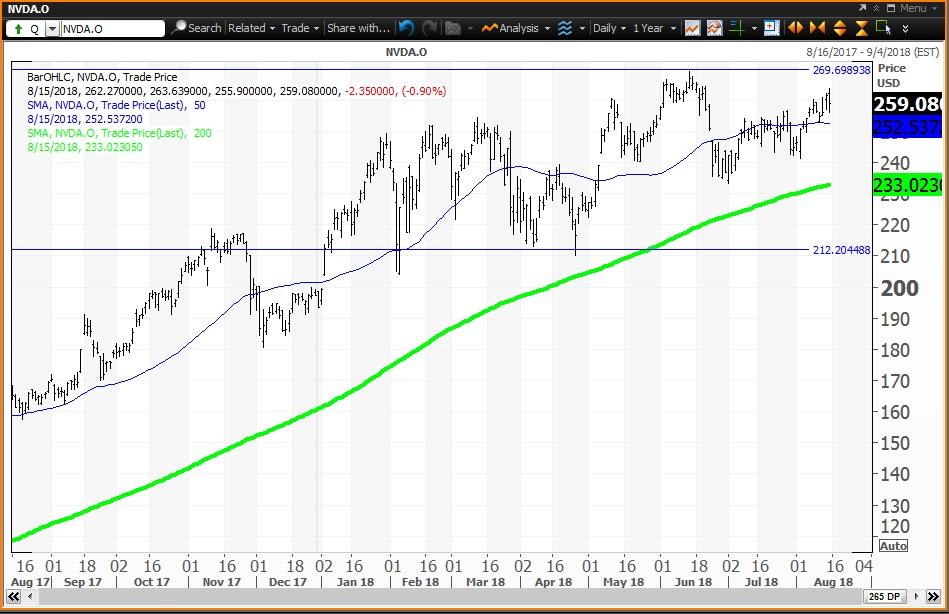Click the green 233.023 SMA price tag
This screenshot has height=614, width=949.
[x=907, y=185]
